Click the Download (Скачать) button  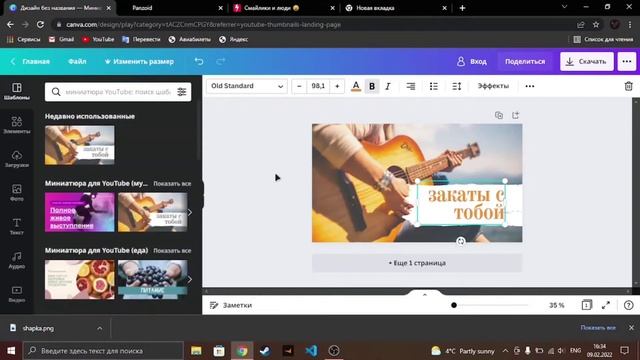pos(587,61)
